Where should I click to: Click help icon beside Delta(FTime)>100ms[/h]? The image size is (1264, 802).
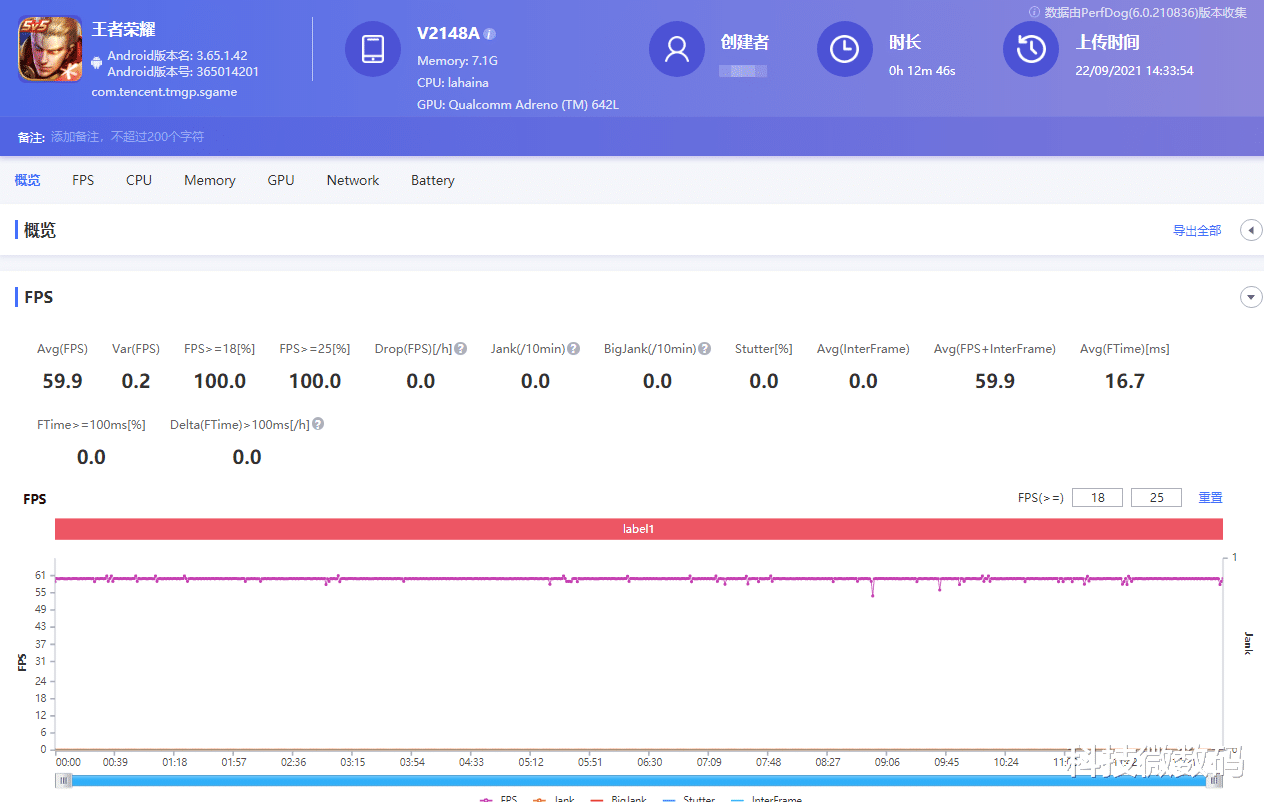[x=318, y=425]
